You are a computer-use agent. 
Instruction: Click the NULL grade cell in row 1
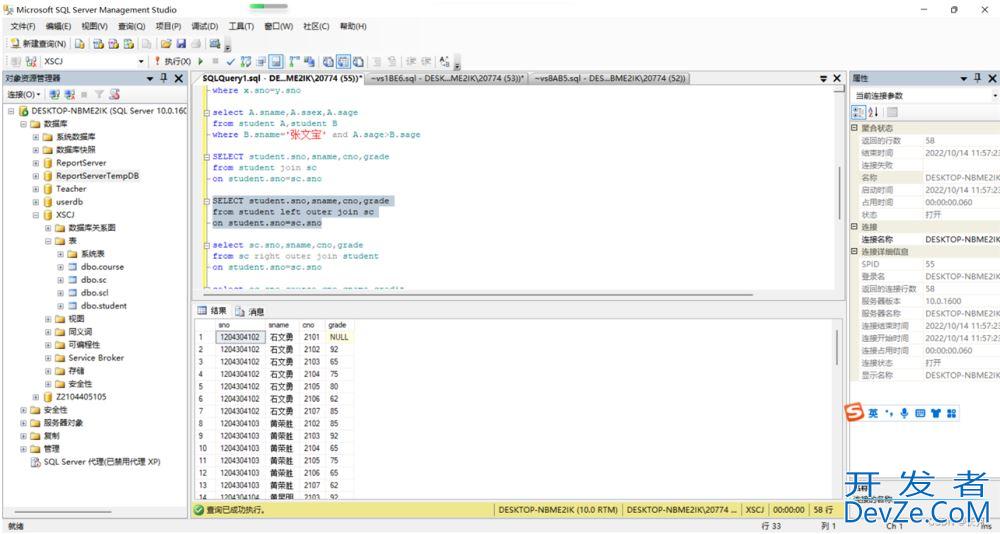pyautogui.click(x=339, y=337)
